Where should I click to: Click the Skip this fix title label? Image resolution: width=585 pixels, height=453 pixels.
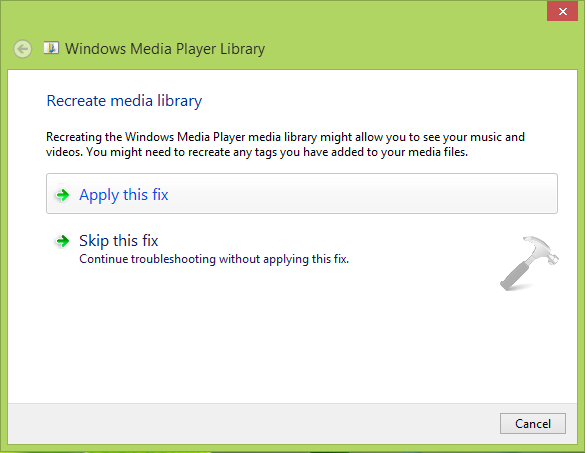(x=119, y=241)
